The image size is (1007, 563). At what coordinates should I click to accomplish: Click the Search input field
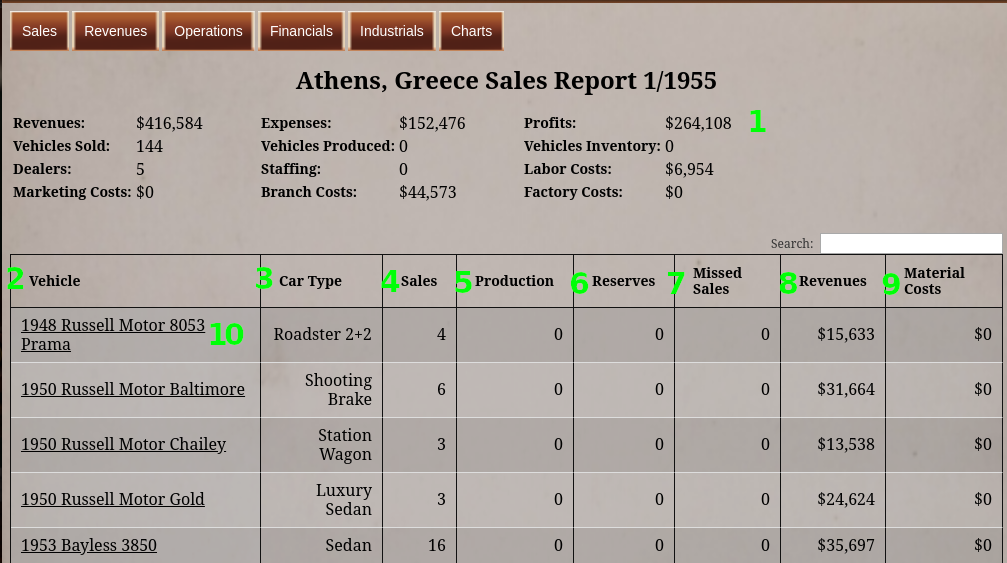pyautogui.click(x=910, y=244)
